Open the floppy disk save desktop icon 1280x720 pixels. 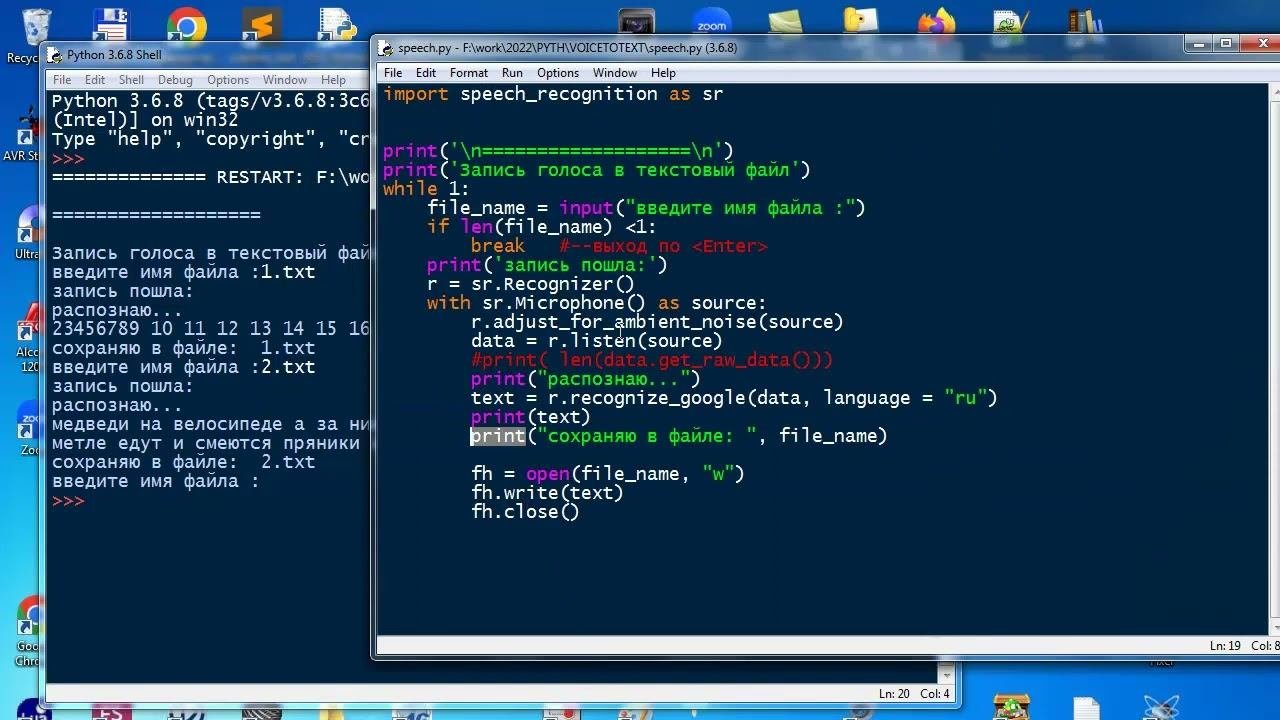(x=109, y=24)
